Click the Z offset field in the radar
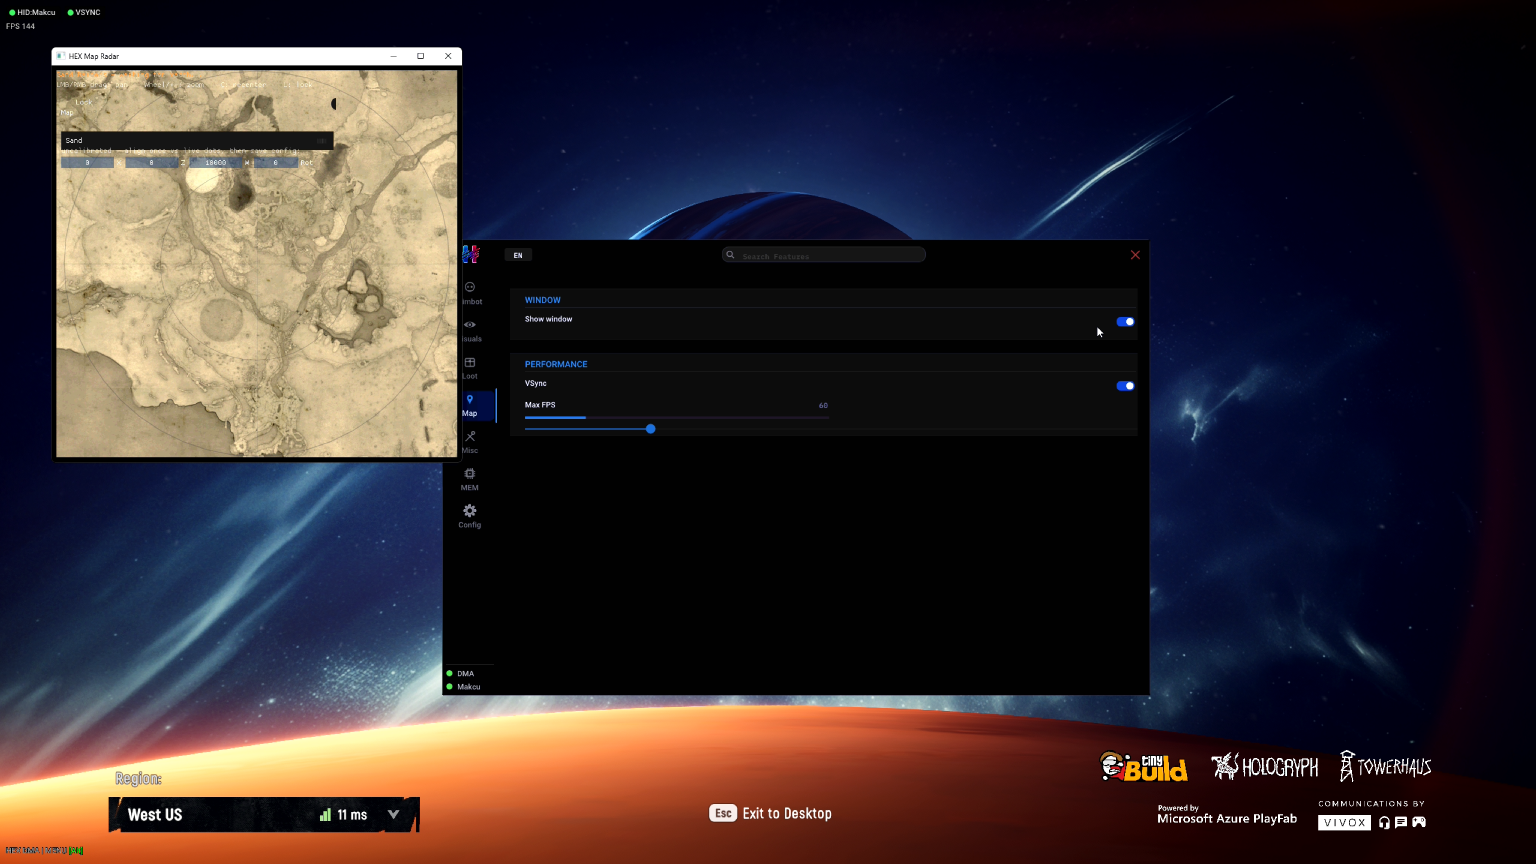1536x864 pixels. click(x=152, y=163)
